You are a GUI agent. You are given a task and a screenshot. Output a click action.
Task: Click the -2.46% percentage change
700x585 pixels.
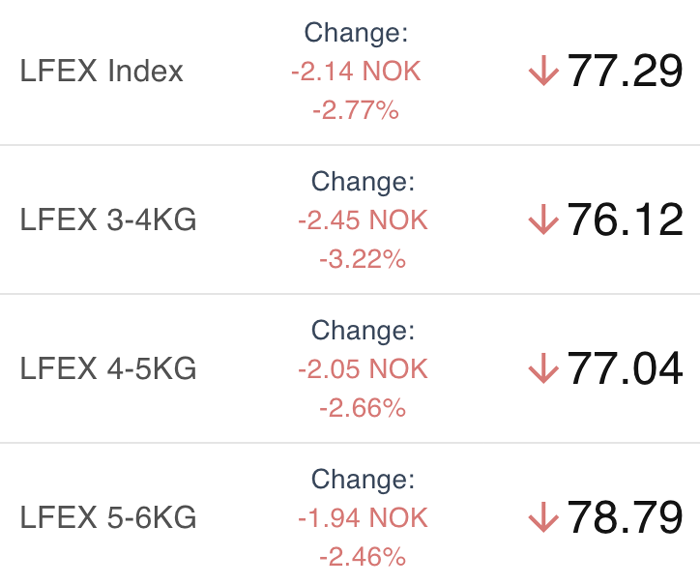362,556
